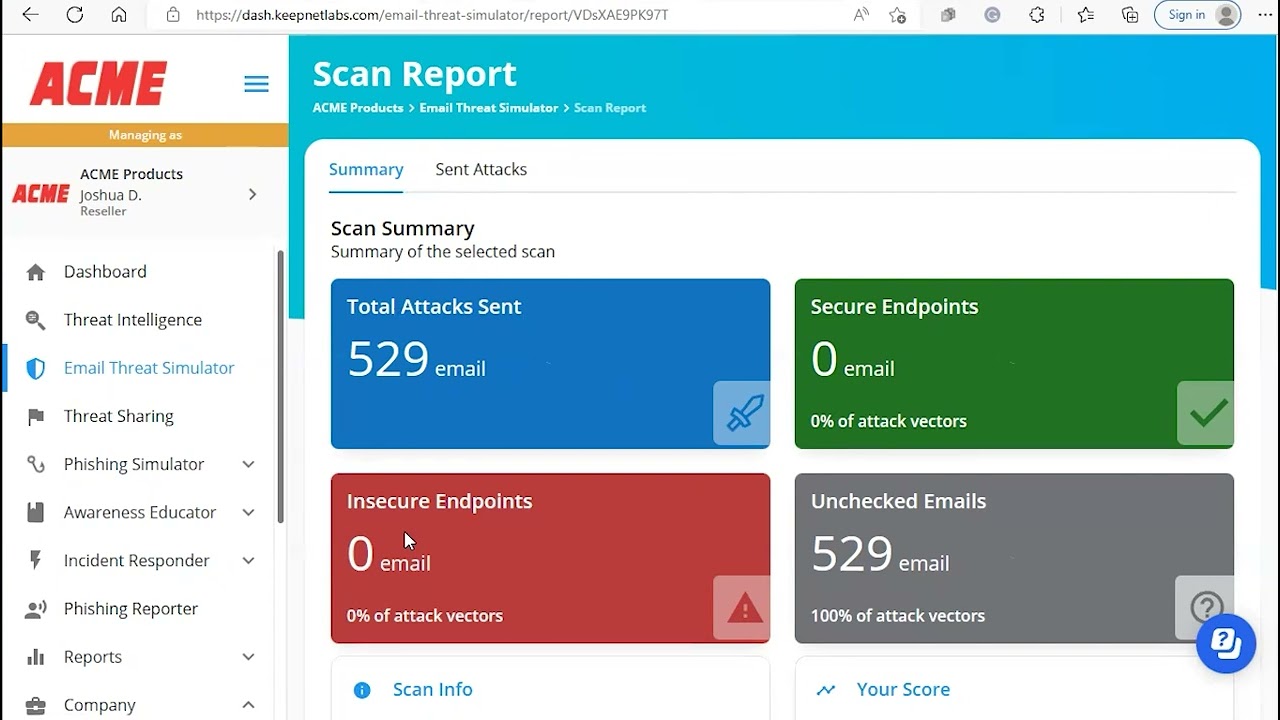Screen dimensions: 1280x720
Task: Click the Secure Endpoints card
Action: [x=1014, y=364]
